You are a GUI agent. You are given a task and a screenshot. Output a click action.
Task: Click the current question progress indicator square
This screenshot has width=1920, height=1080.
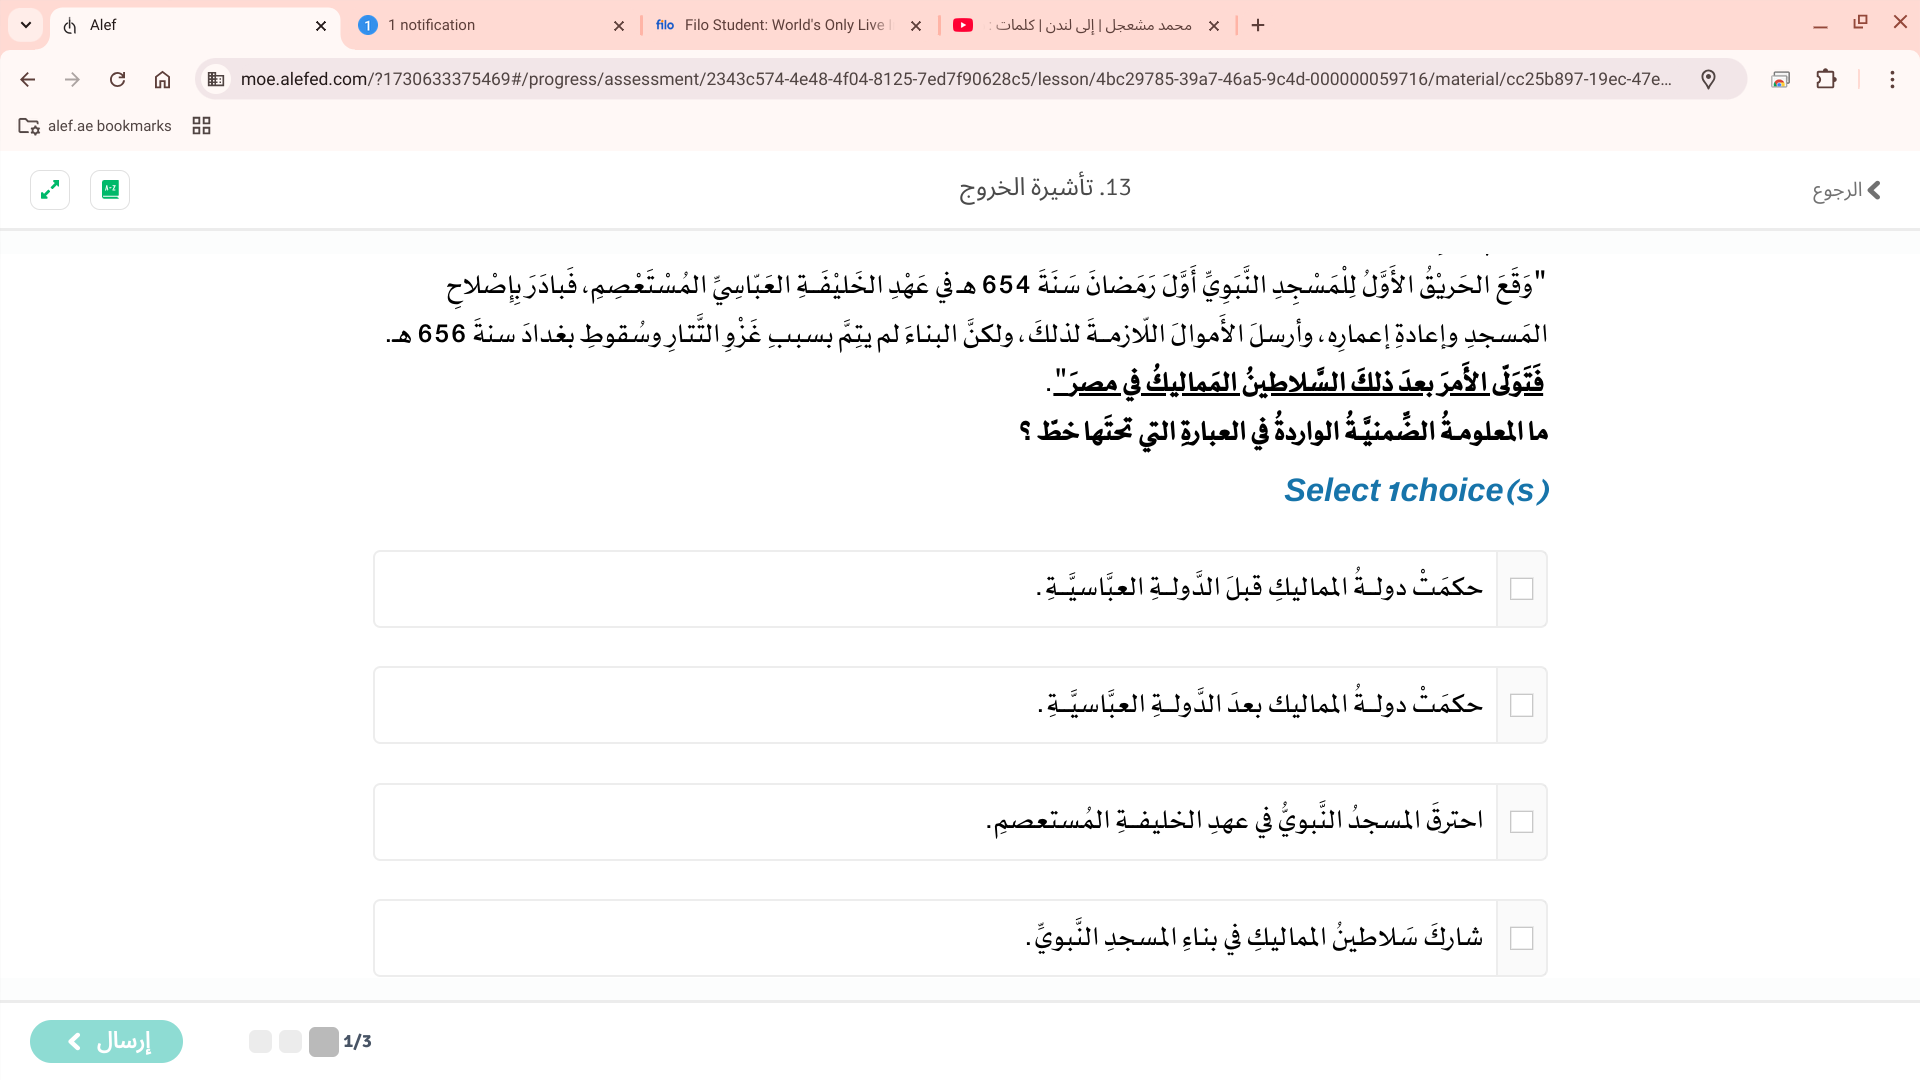323,1042
